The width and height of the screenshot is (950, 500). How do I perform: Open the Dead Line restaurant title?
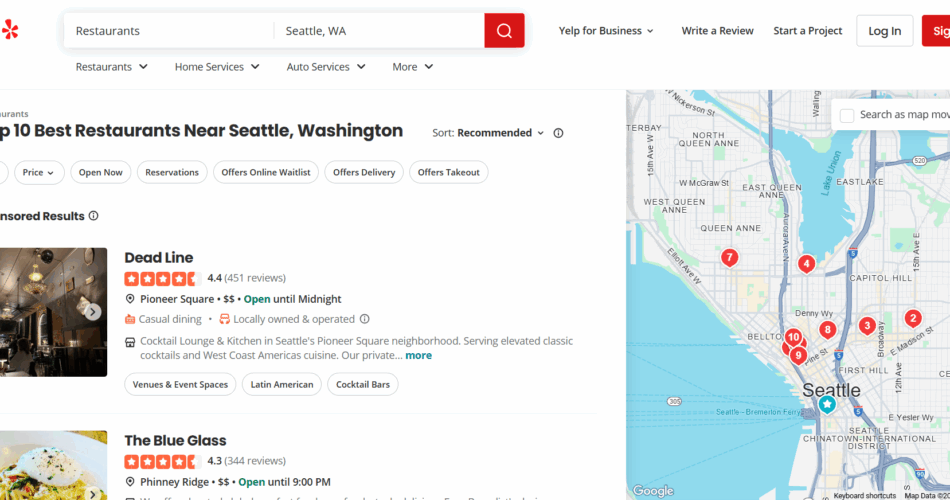(159, 258)
